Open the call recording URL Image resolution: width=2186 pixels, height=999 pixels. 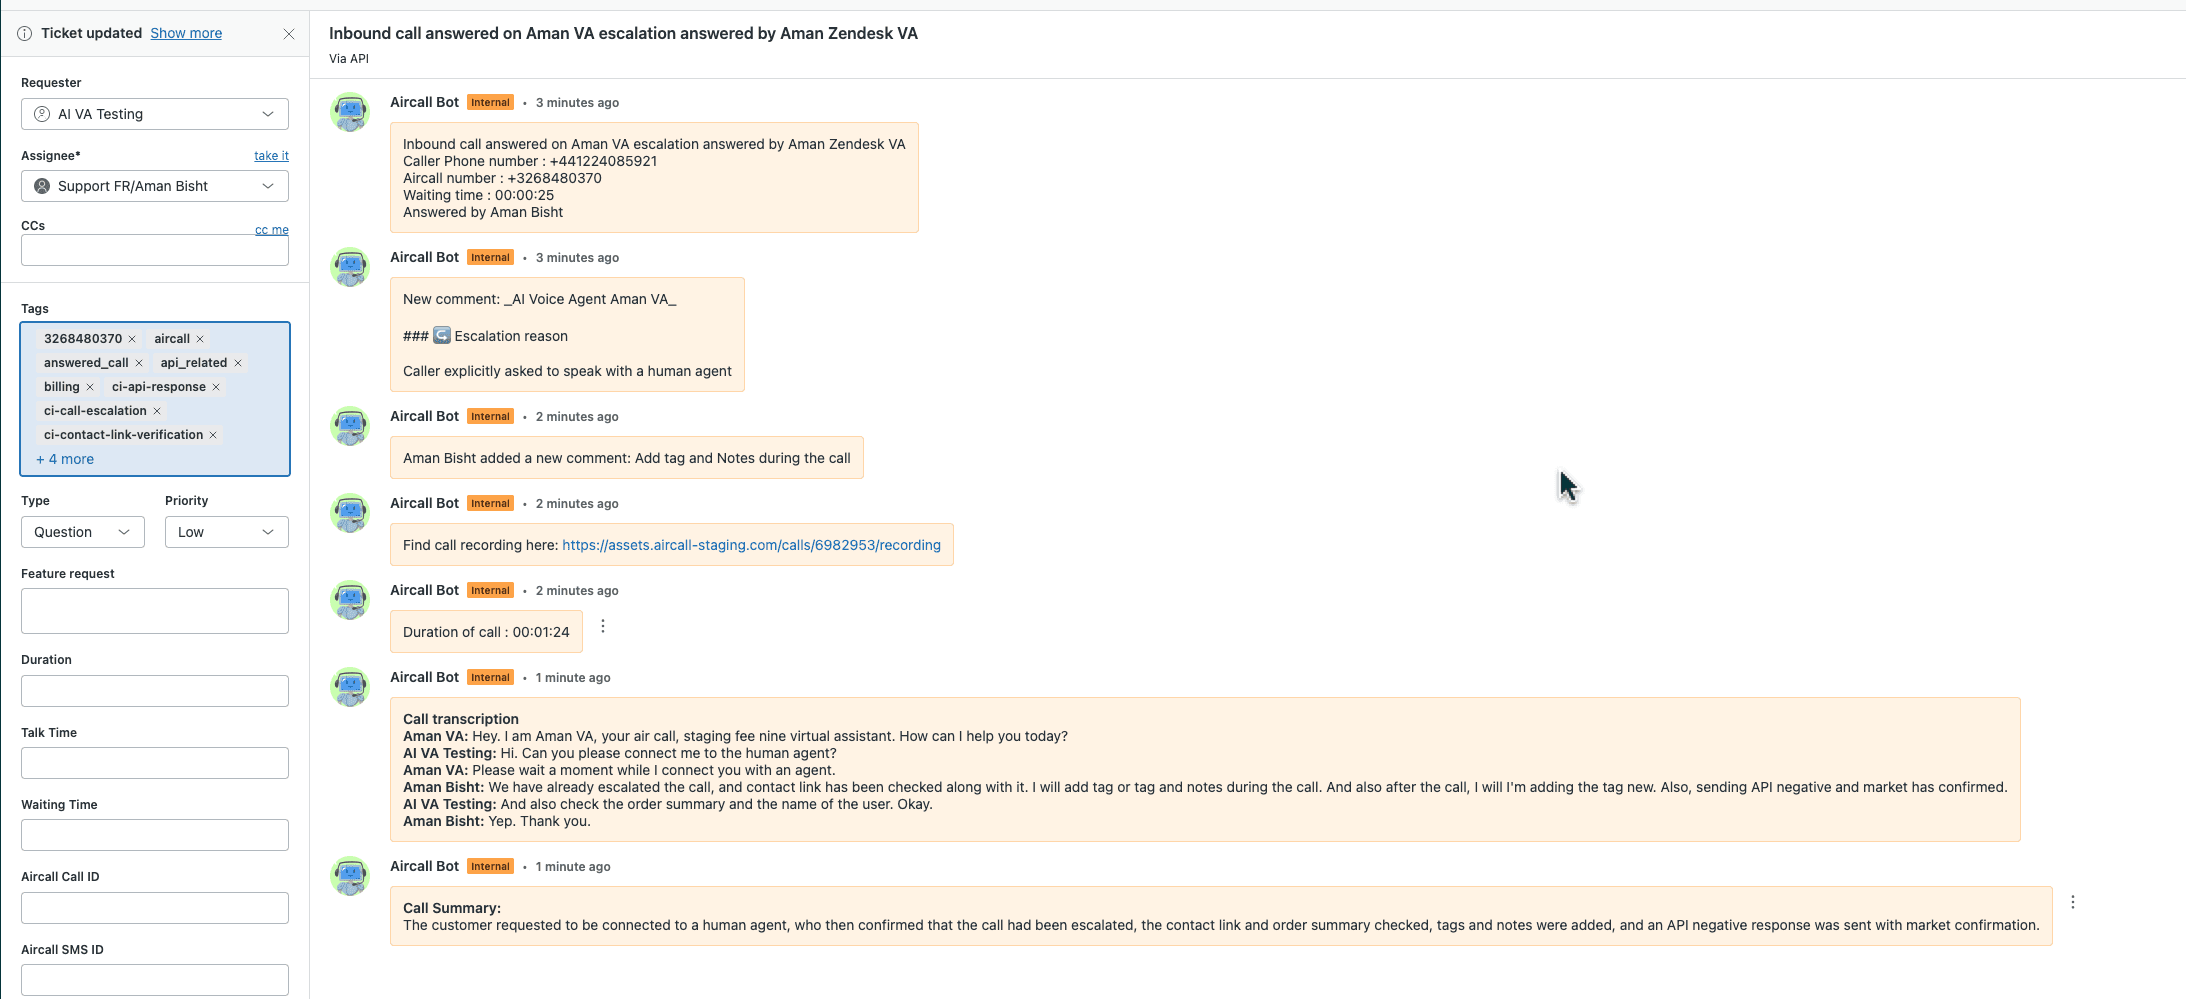[x=751, y=545]
